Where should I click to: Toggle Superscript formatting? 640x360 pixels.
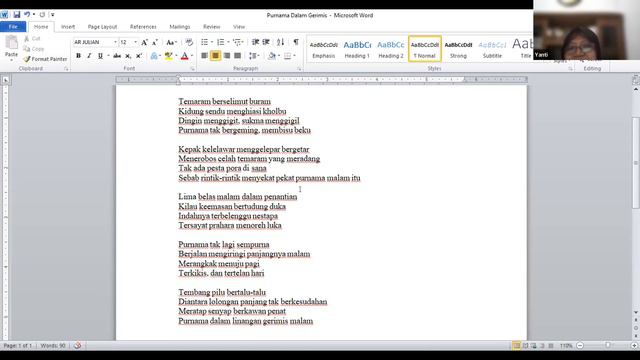click(139, 56)
